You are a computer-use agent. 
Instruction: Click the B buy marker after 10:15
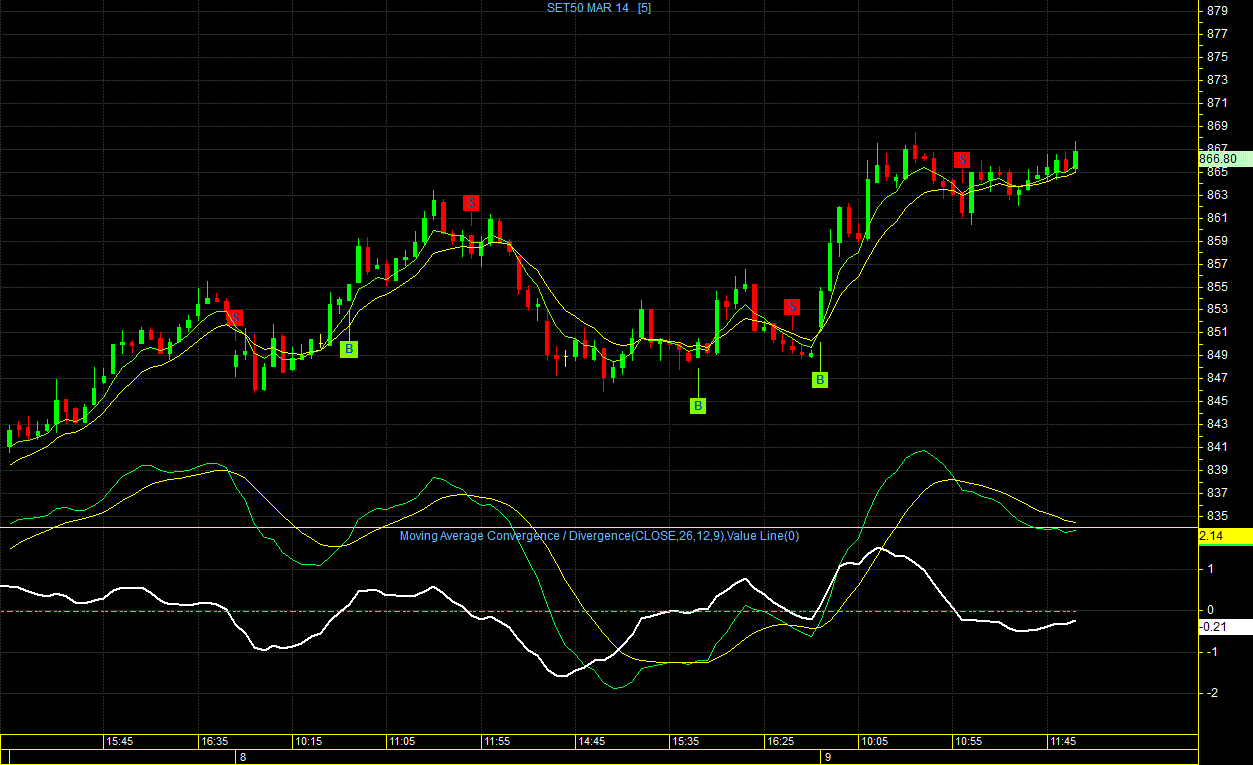[349, 349]
